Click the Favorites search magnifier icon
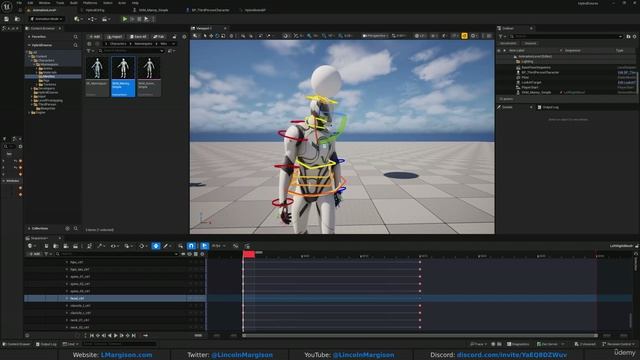This screenshot has height=360, width=640. [76, 37]
